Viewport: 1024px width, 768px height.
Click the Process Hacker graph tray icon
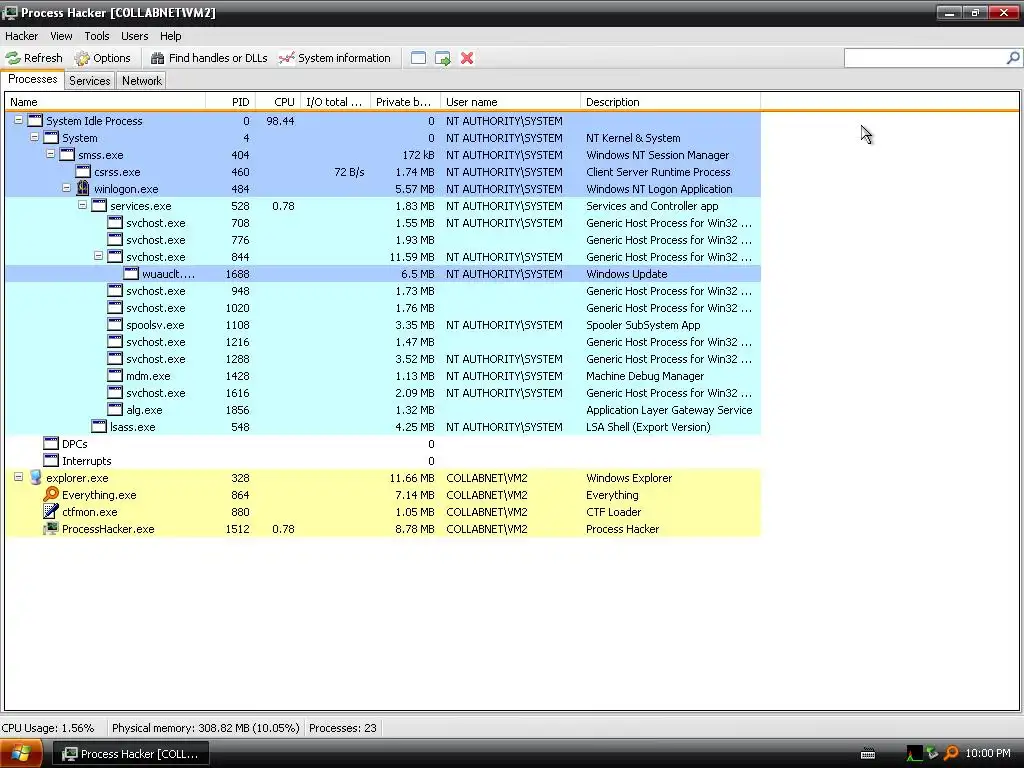[x=914, y=754]
